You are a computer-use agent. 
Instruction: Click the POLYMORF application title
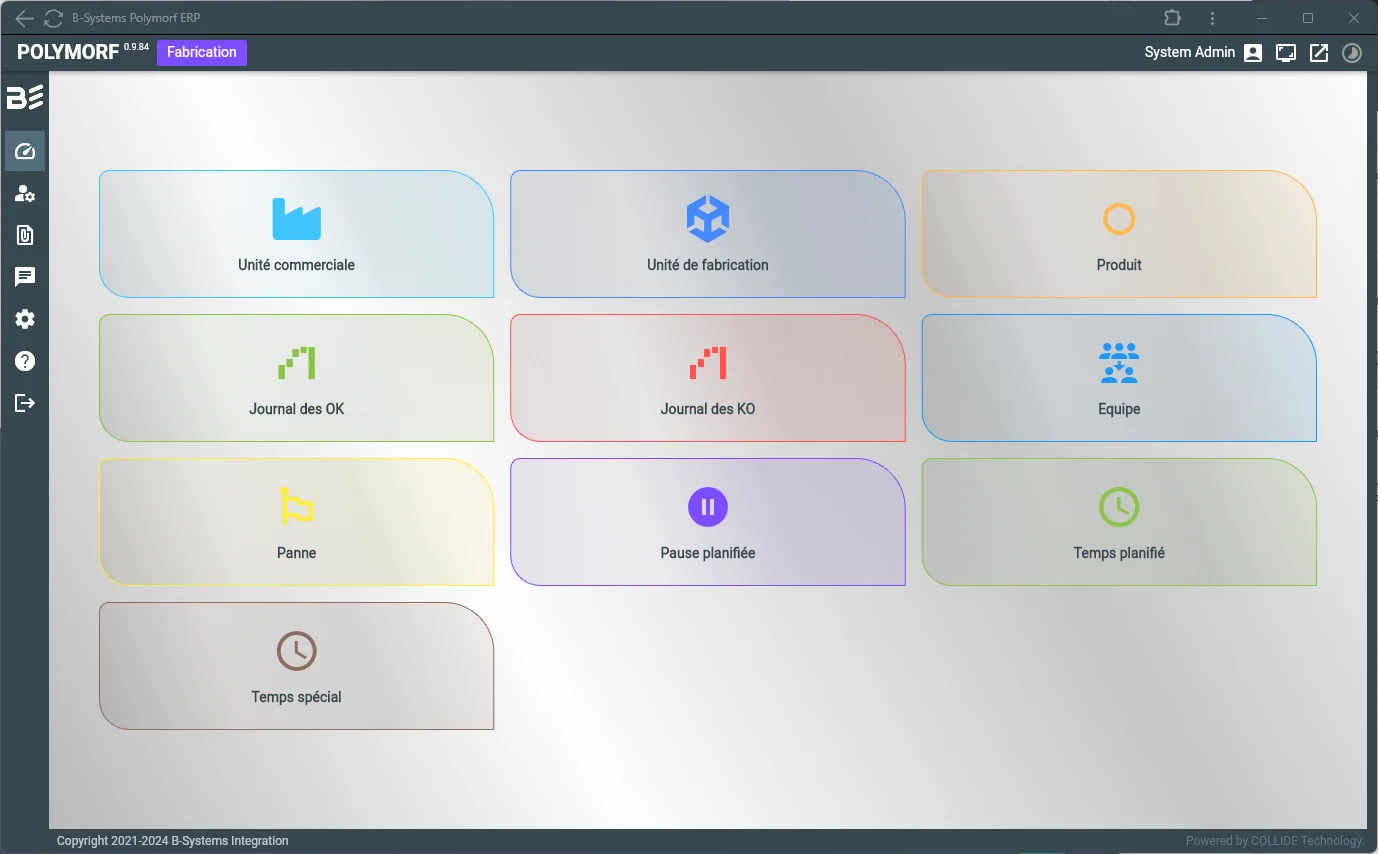pyautogui.click(x=69, y=53)
